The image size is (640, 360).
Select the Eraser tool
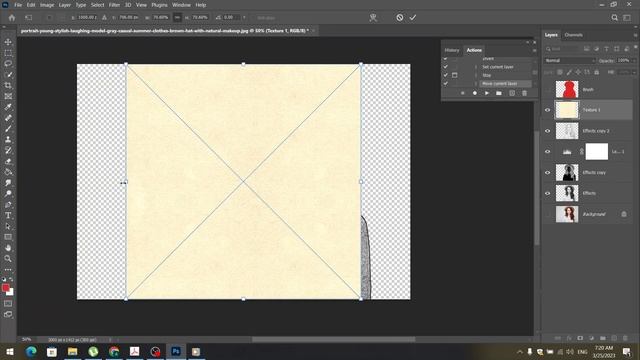pyautogui.click(x=8, y=161)
